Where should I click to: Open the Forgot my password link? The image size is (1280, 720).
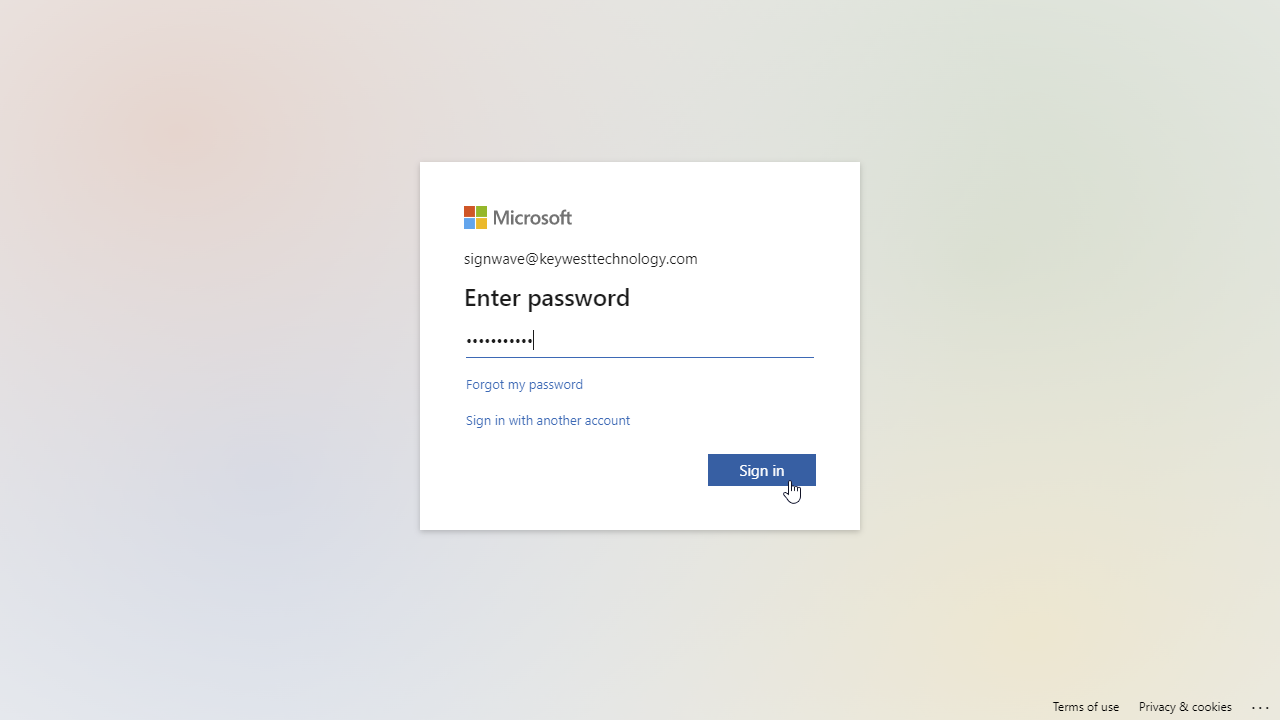click(524, 384)
